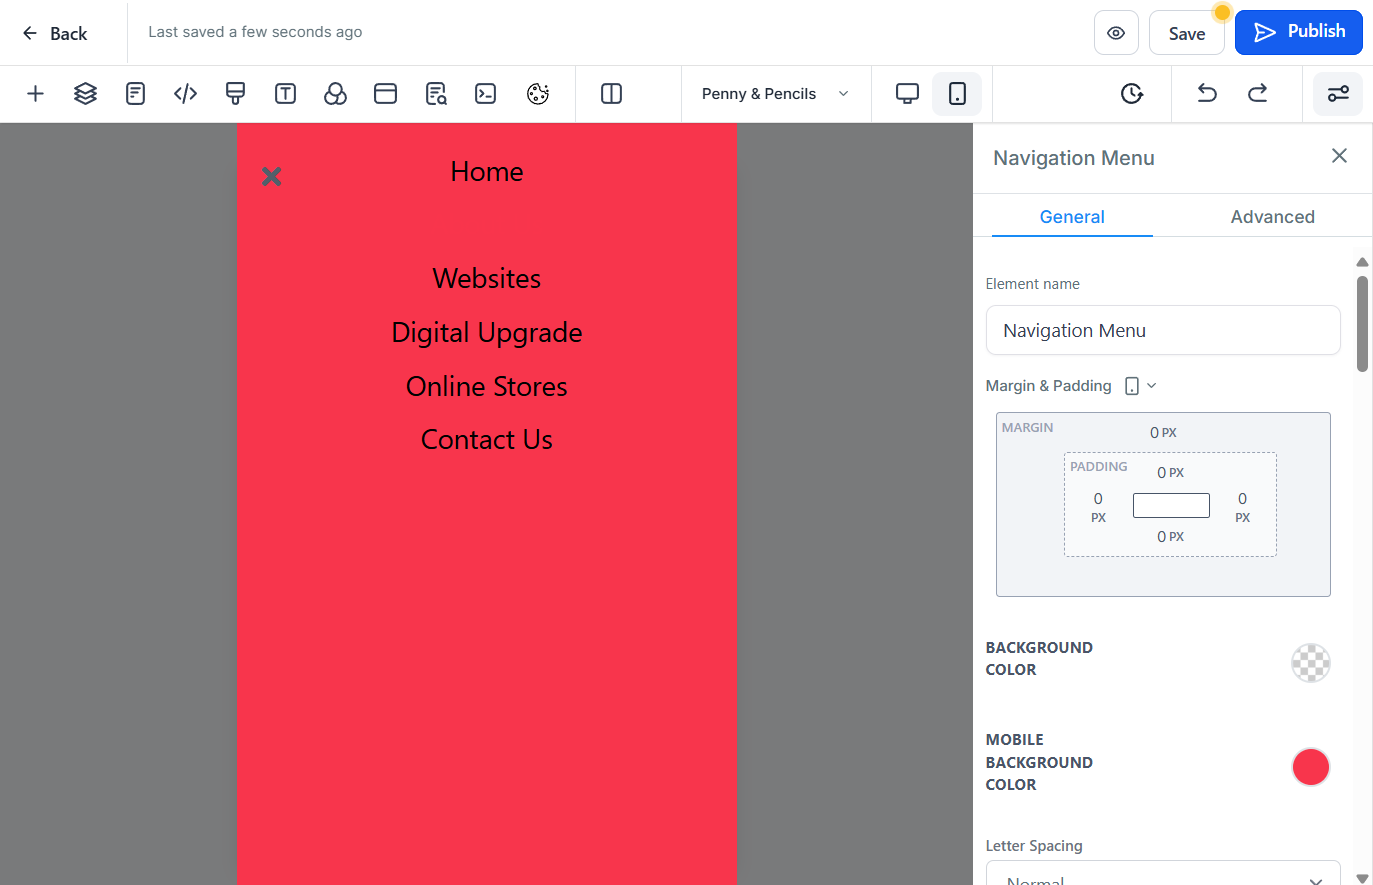The height and width of the screenshot is (885, 1373).
Task: Redo the last undone change
Action: click(1257, 94)
